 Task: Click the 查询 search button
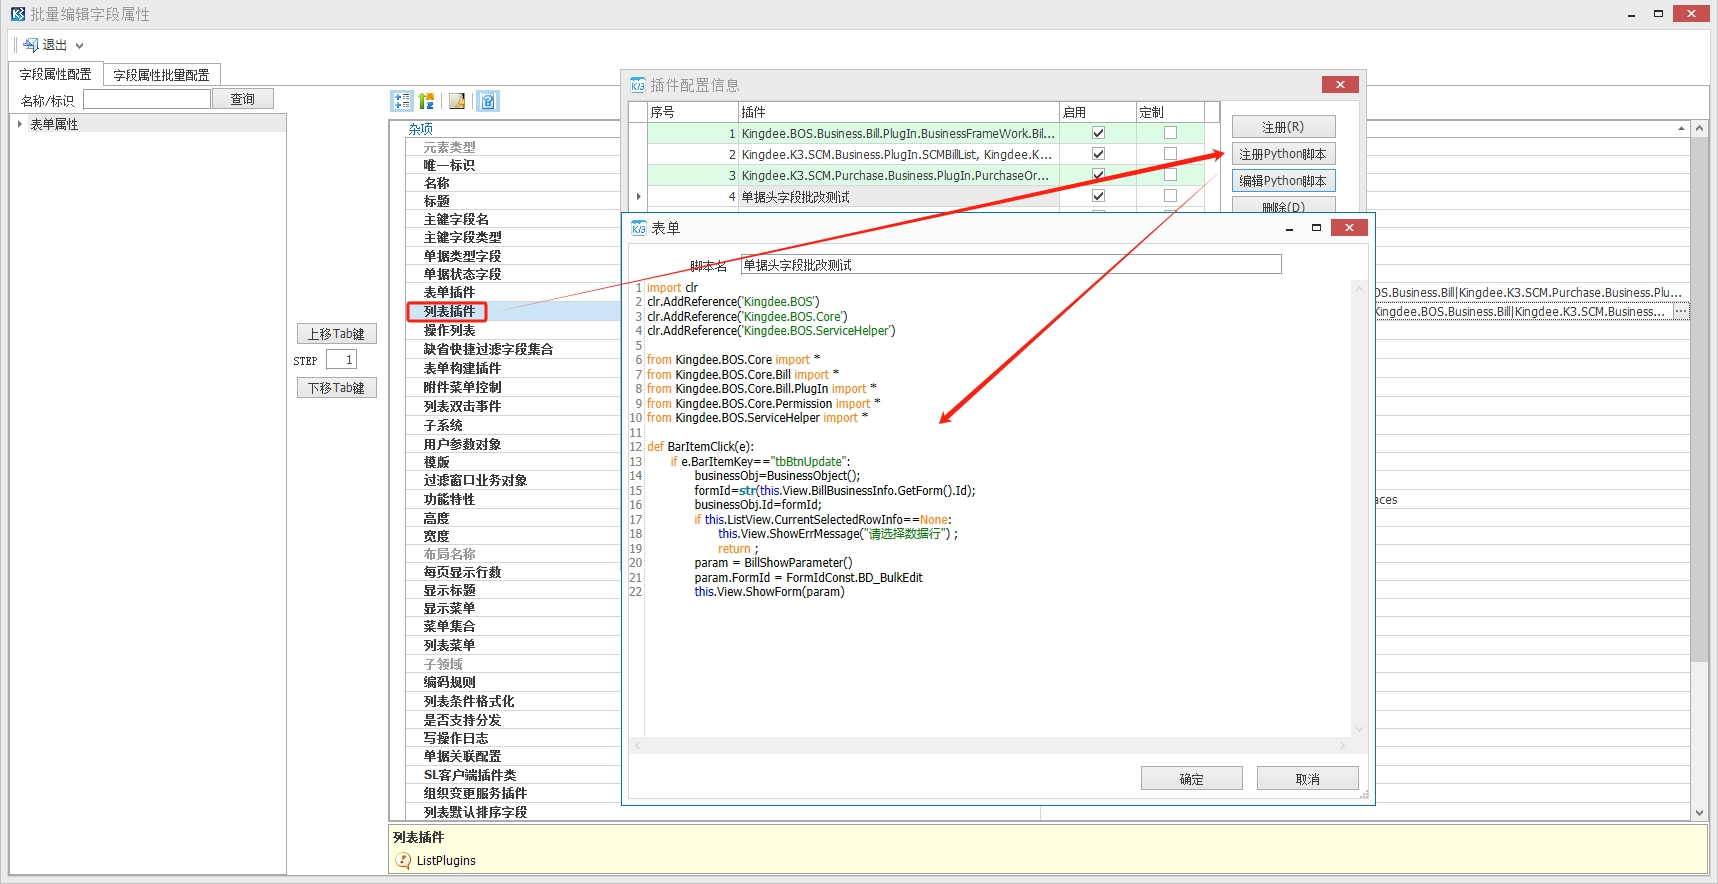(243, 99)
